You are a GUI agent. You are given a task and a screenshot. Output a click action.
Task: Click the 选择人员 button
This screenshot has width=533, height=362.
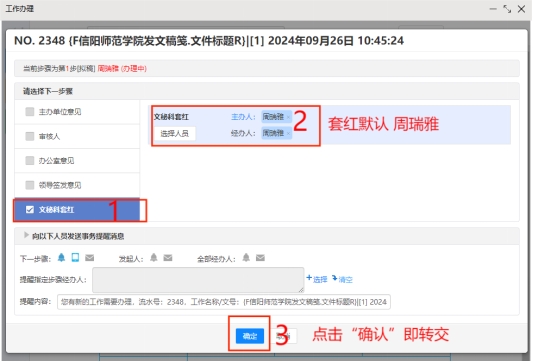174,134
